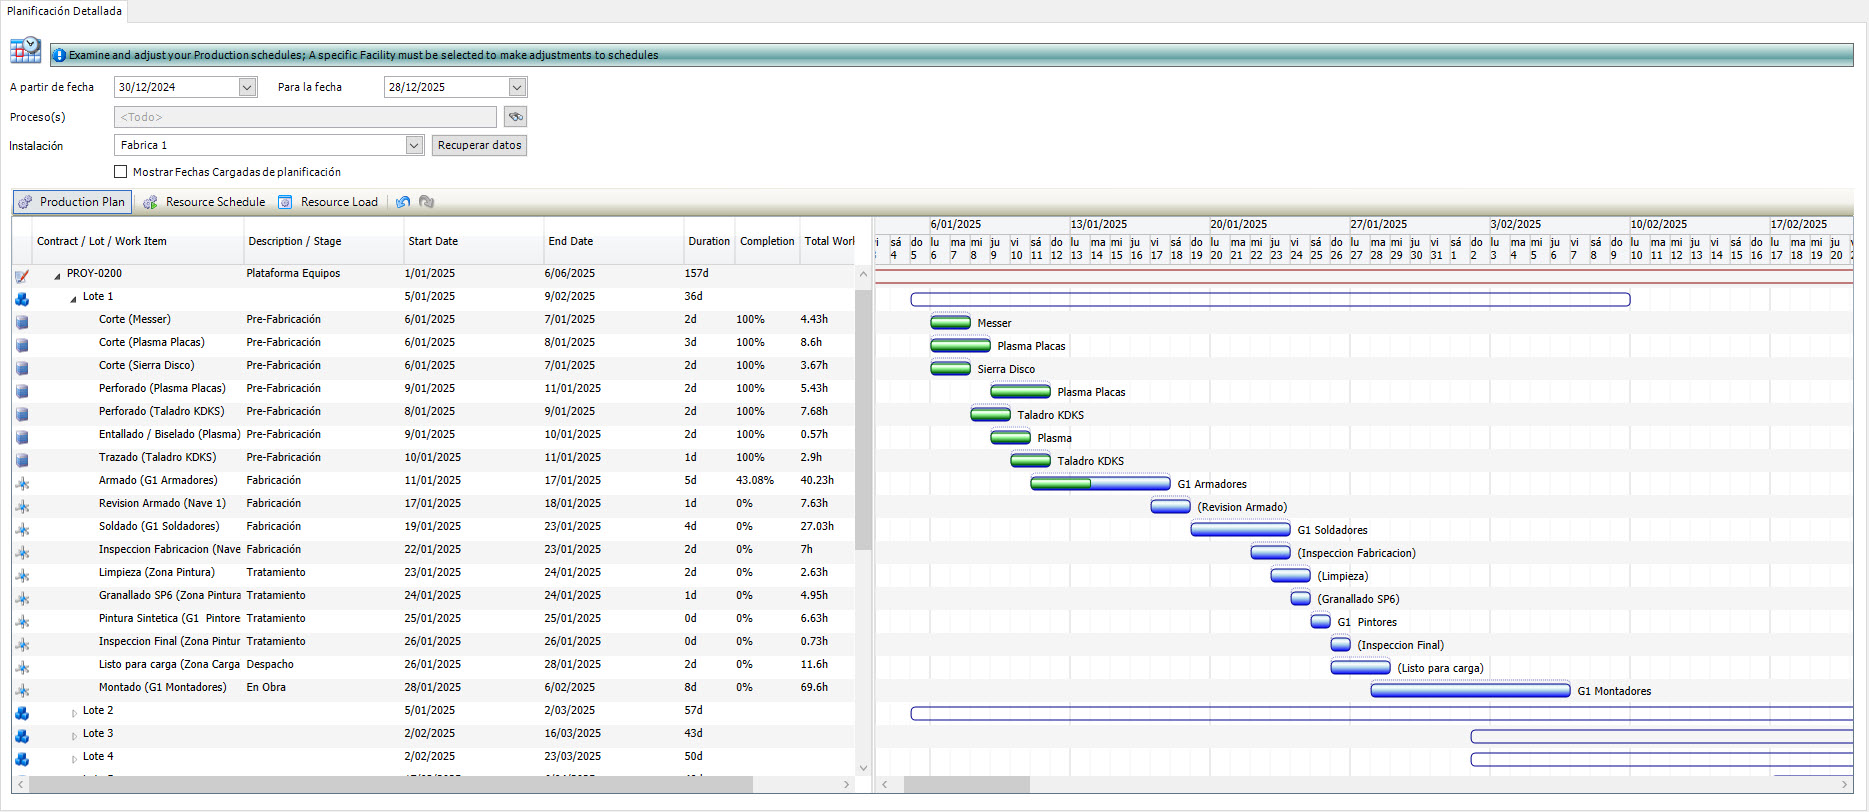1869x812 pixels.
Task: Click the gear row icon for Armado (G1 Armadores)
Action: 22,483
